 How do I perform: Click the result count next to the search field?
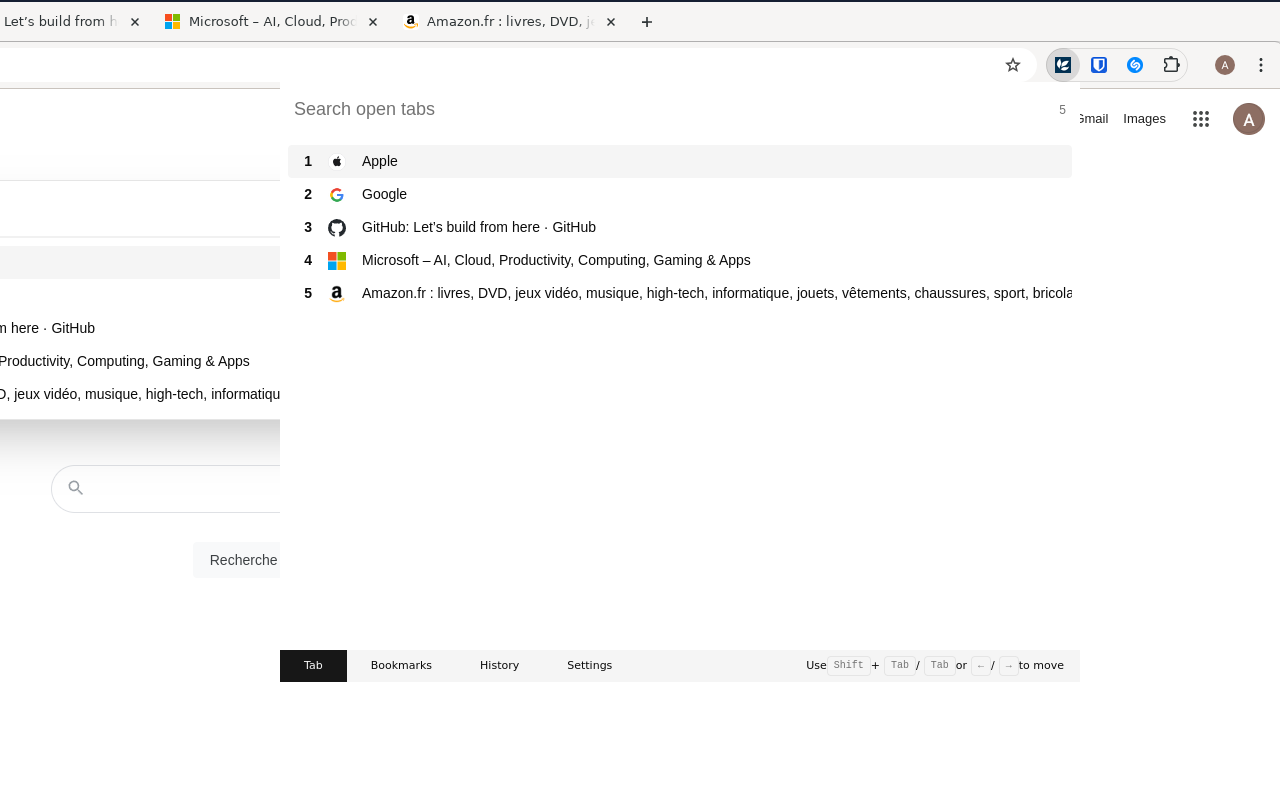tap(1062, 110)
